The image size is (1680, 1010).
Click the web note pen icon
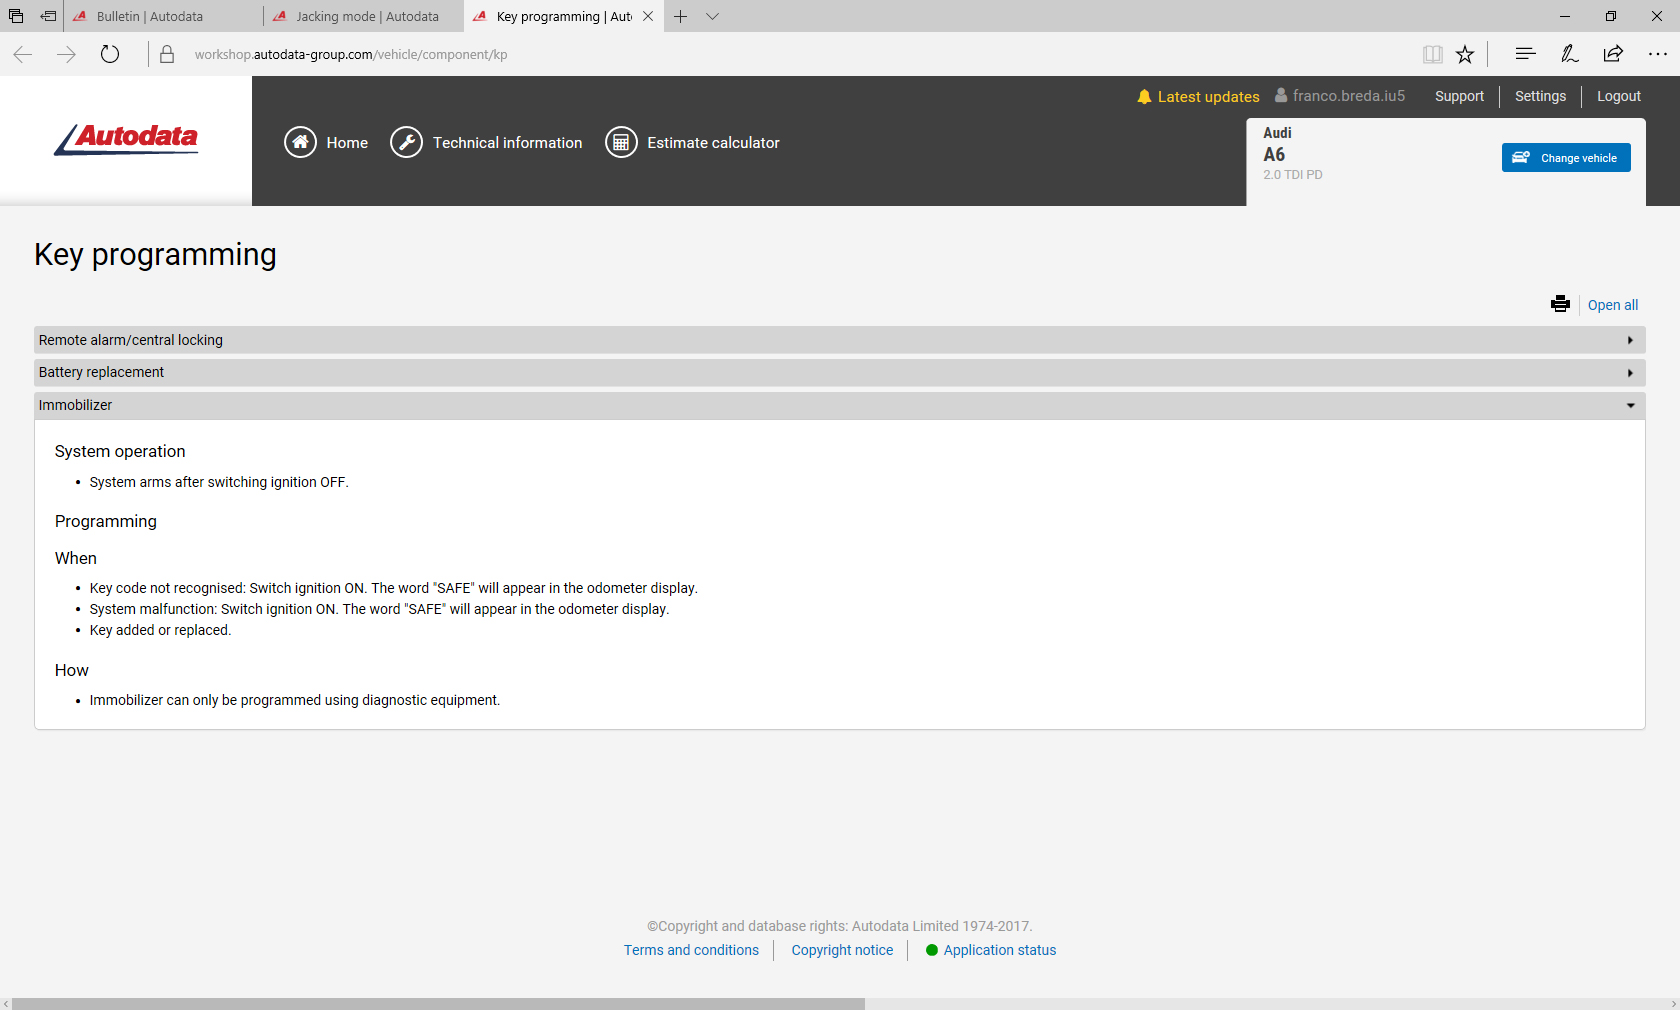1569,54
